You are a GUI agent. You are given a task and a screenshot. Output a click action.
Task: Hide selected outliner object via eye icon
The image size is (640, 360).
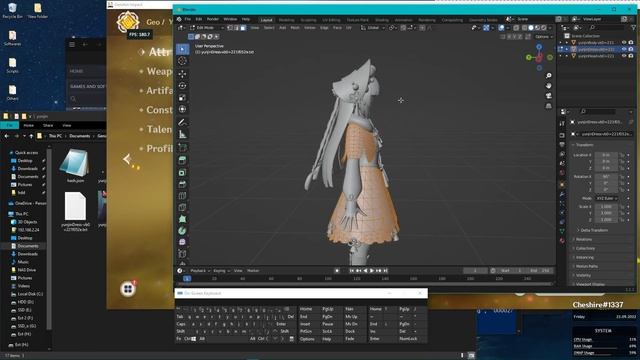coord(624,49)
